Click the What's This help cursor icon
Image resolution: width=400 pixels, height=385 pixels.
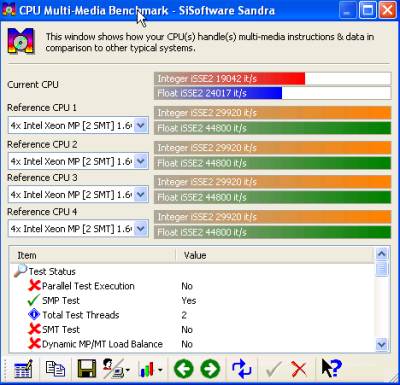click(x=331, y=368)
